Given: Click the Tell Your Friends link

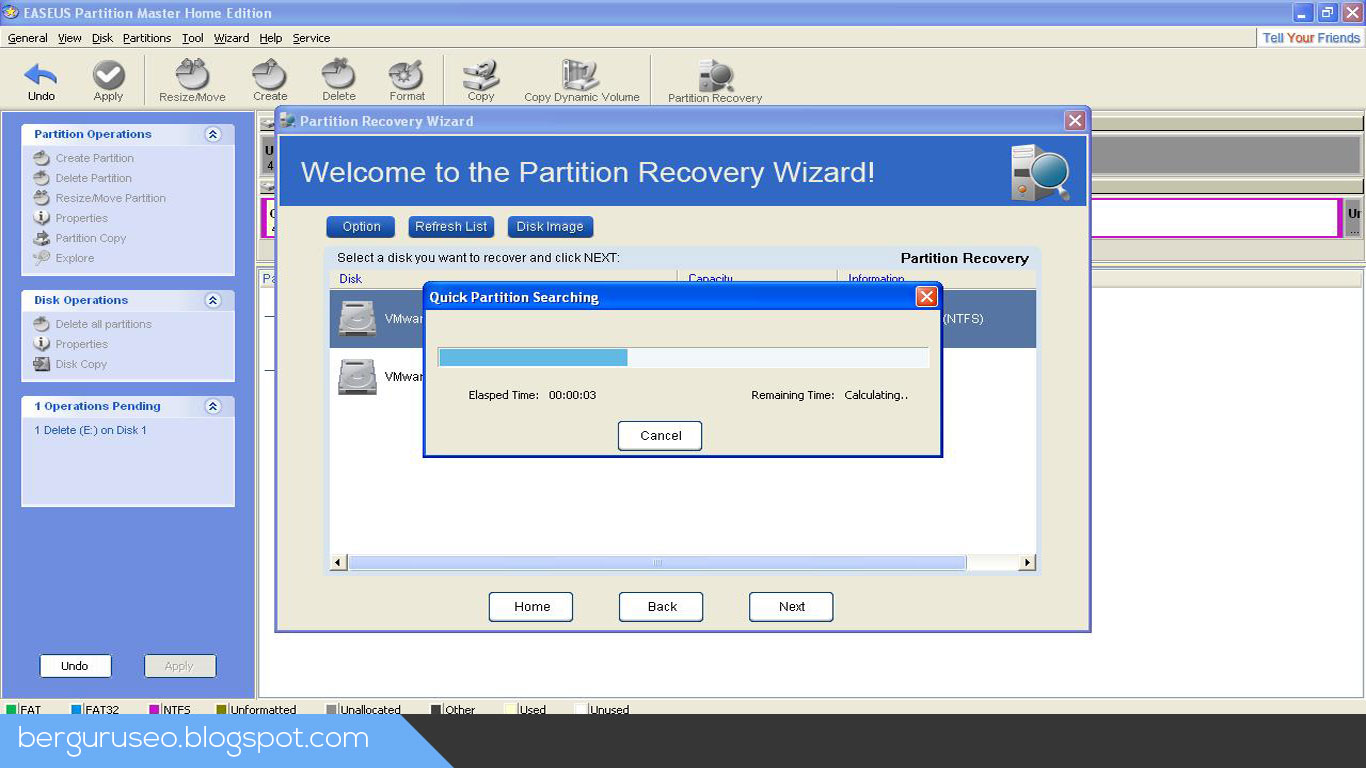Looking at the screenshot, I should tap(1311, 38).
